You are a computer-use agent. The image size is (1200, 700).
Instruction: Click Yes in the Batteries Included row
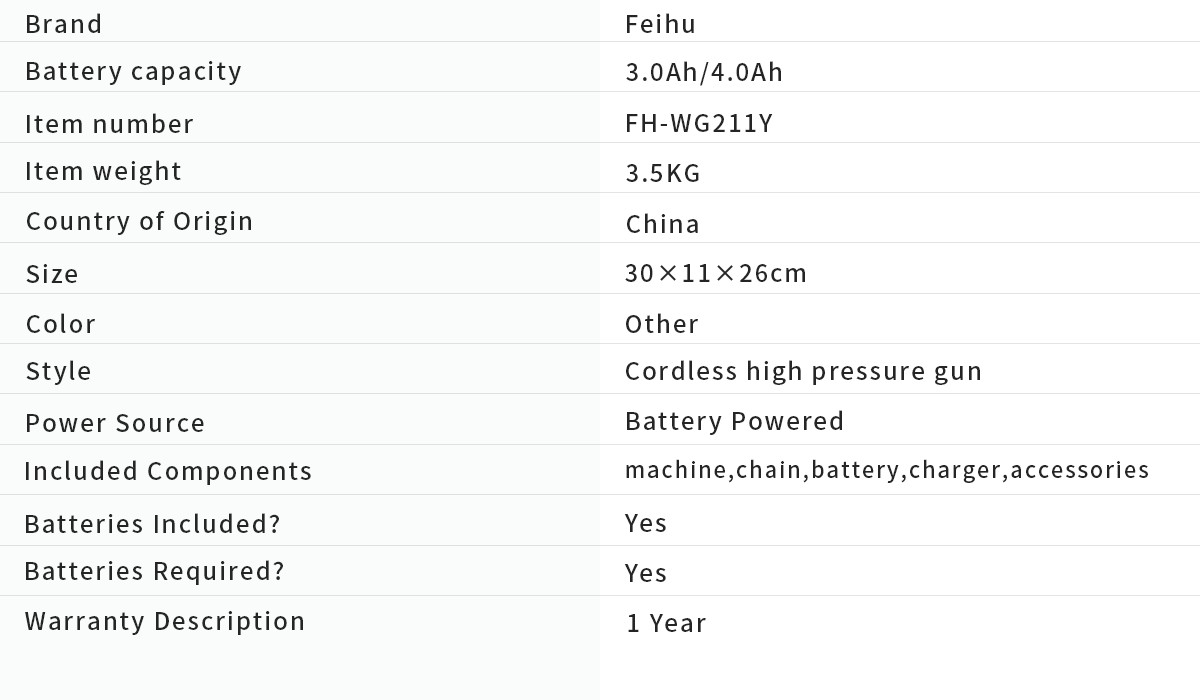[646, 523]
